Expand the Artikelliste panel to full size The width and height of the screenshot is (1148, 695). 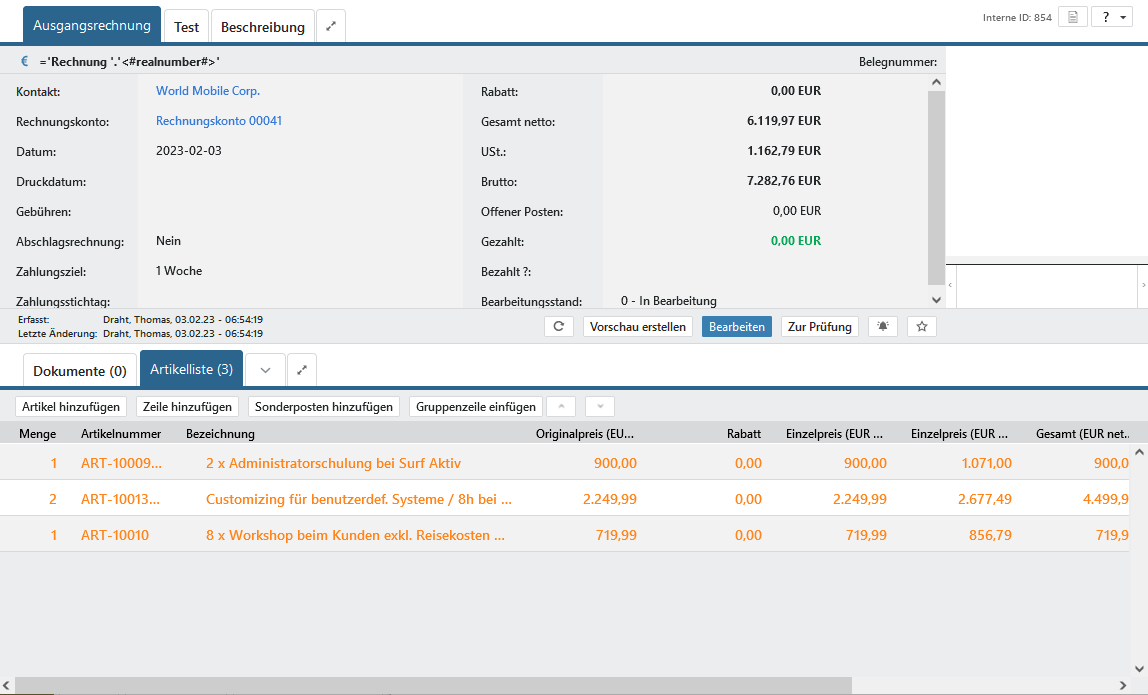(302, 370)
